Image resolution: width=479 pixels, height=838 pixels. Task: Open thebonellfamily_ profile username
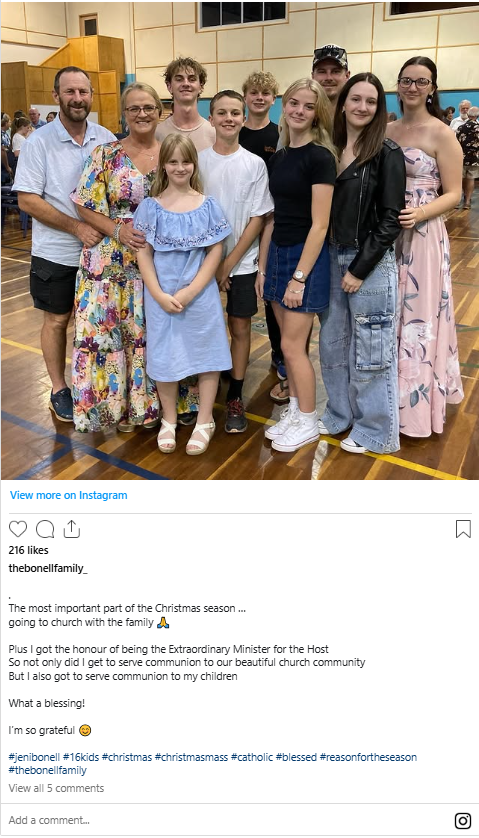48,569
